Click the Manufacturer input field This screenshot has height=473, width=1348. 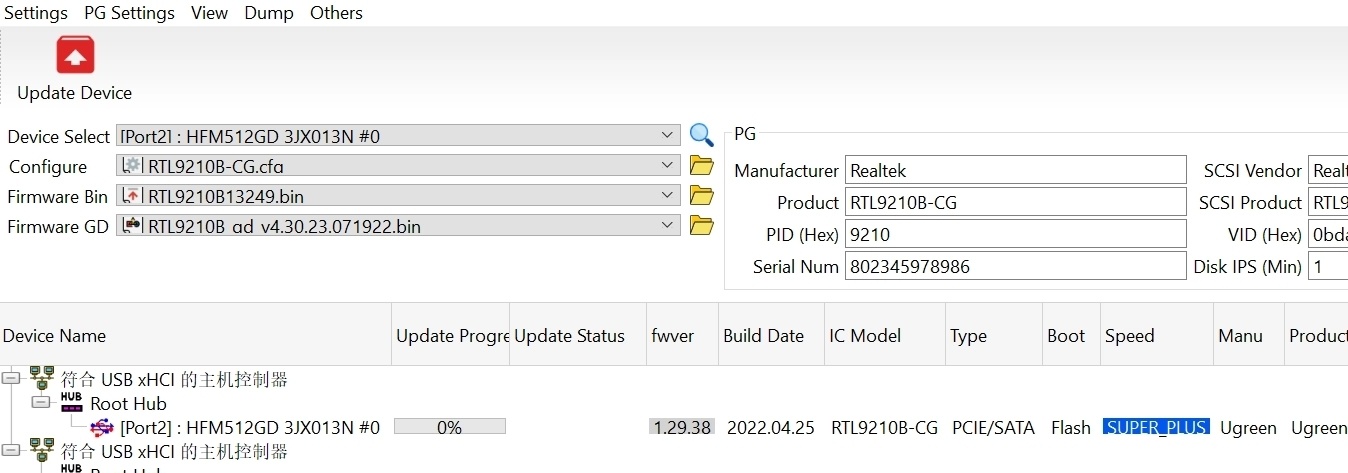(x=1015, y=171)
